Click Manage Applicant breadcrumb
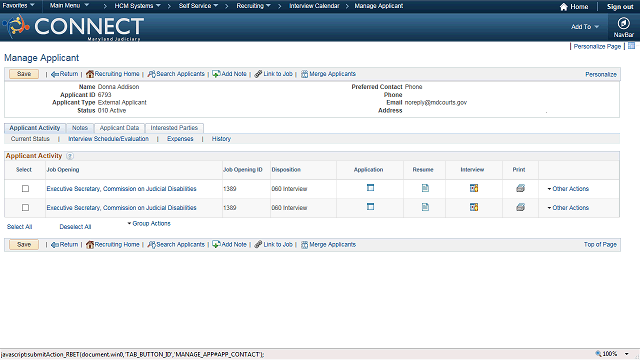The image size is (640, 360). pos(378,6)
